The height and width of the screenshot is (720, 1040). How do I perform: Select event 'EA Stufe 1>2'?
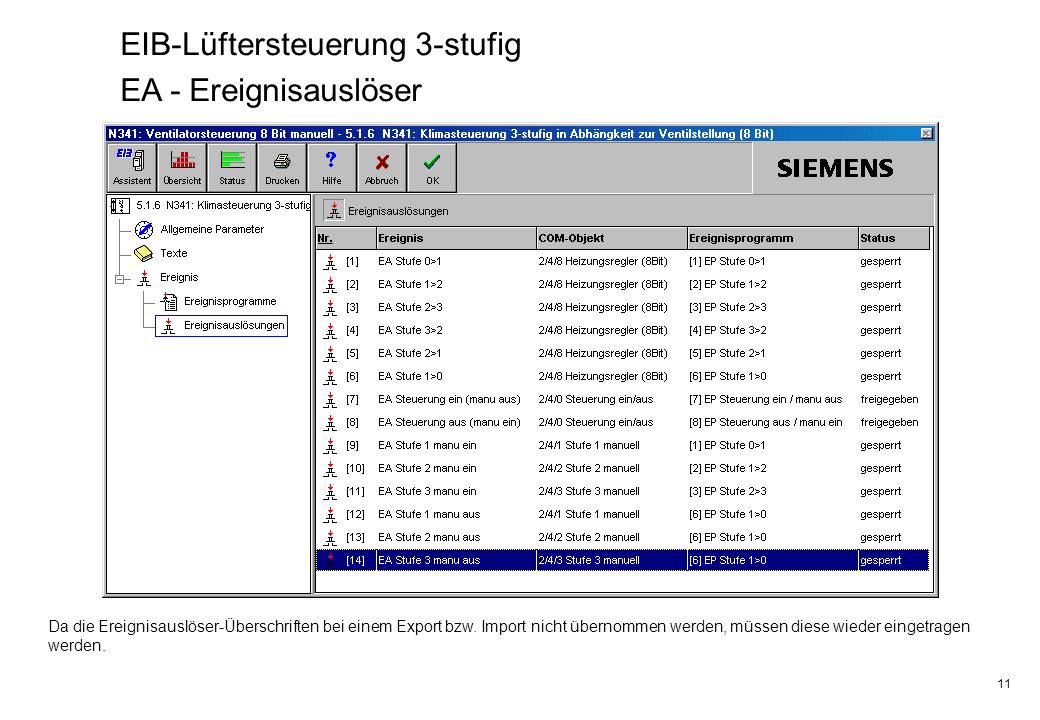pyautogui.click(x=410, y=284)
